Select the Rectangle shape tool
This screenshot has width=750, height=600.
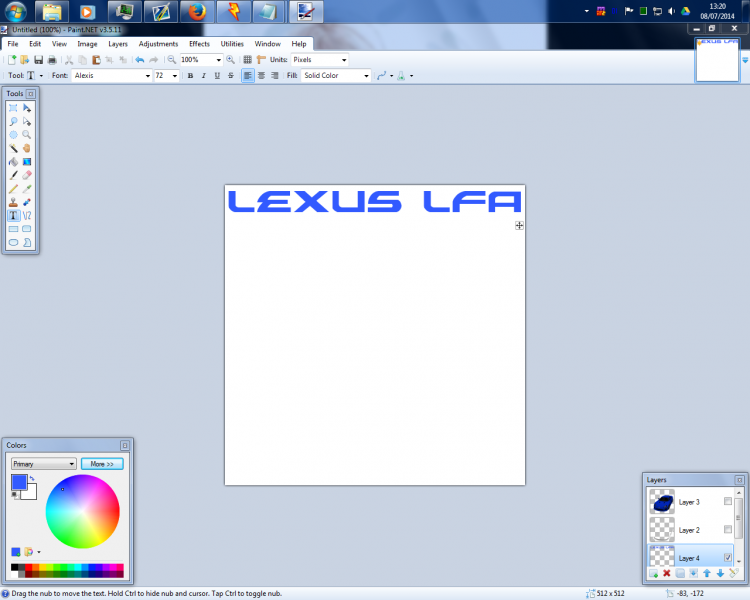13,229
